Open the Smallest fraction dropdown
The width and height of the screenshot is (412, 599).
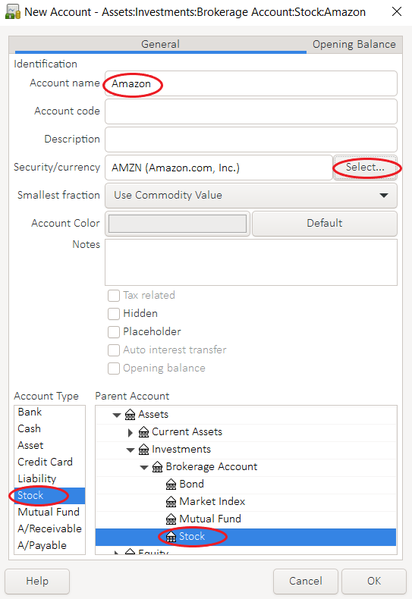(251, 195)
